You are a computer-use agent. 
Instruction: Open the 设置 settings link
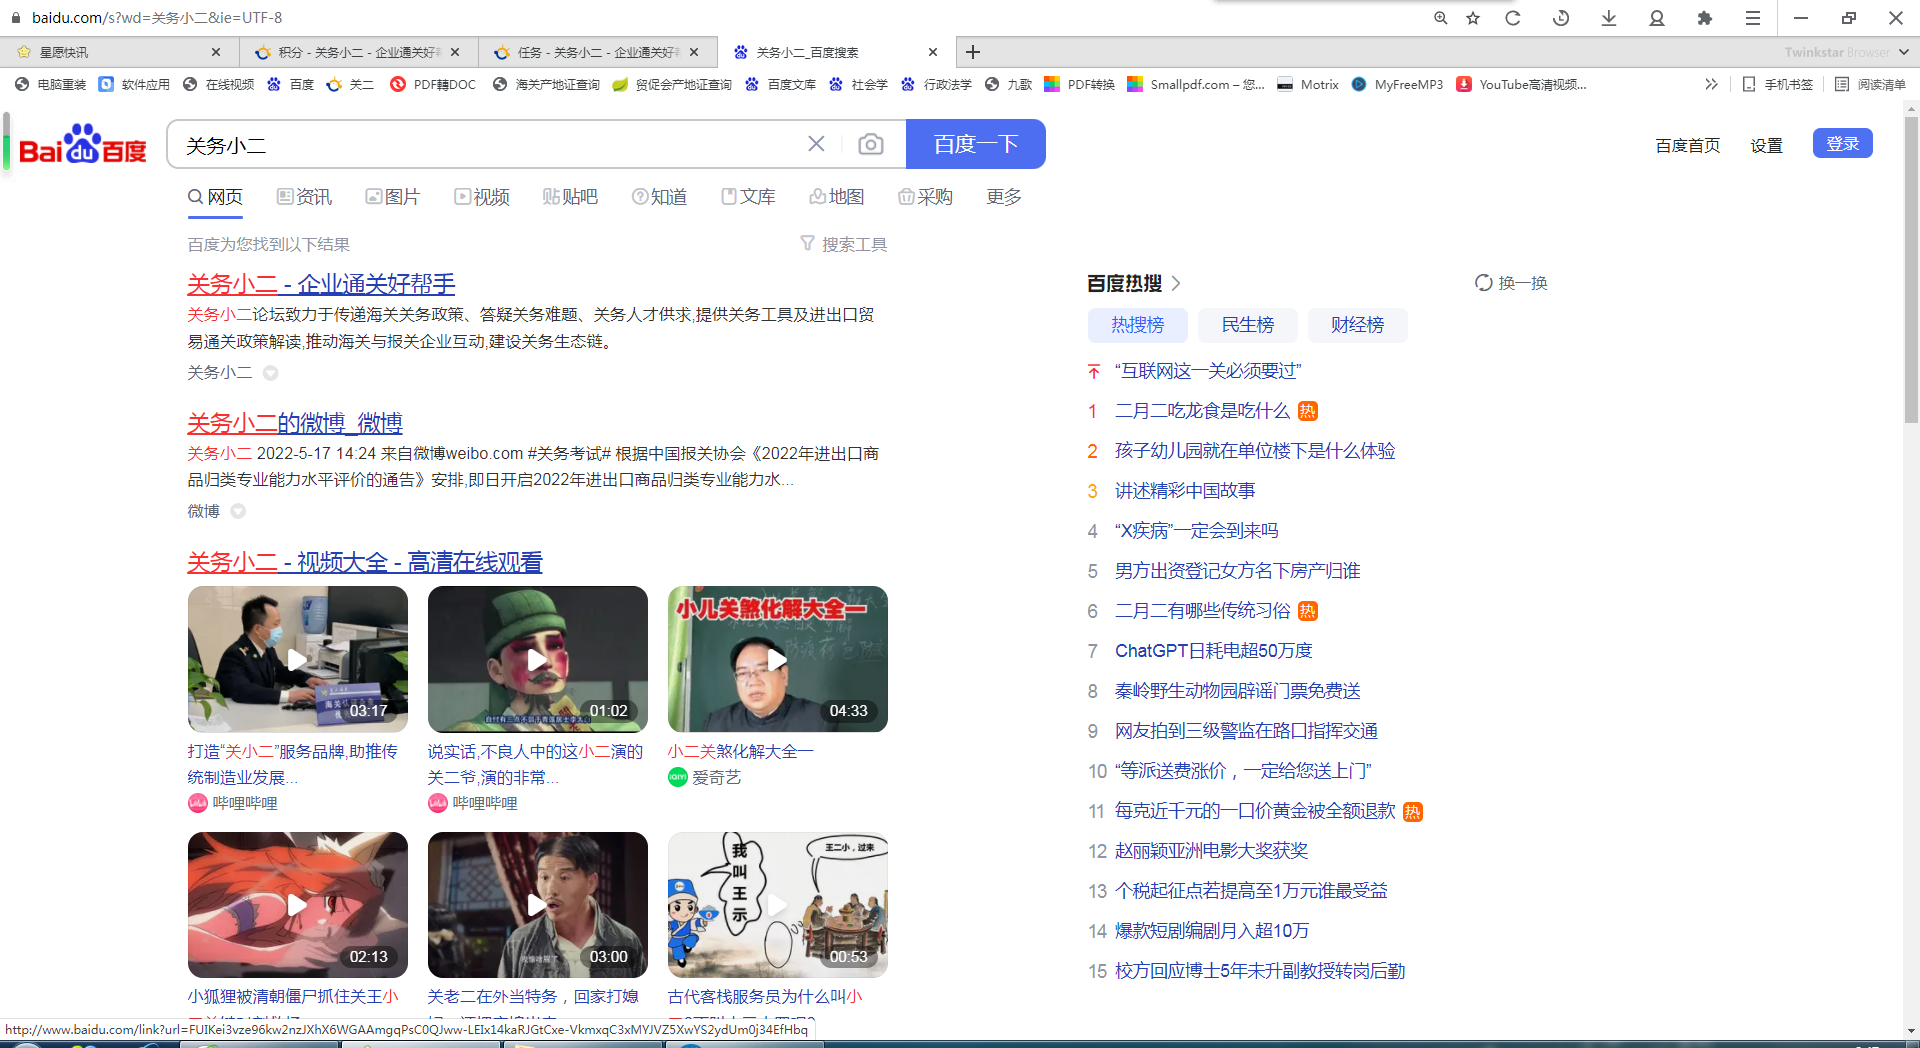click(x=1766, y=146)
